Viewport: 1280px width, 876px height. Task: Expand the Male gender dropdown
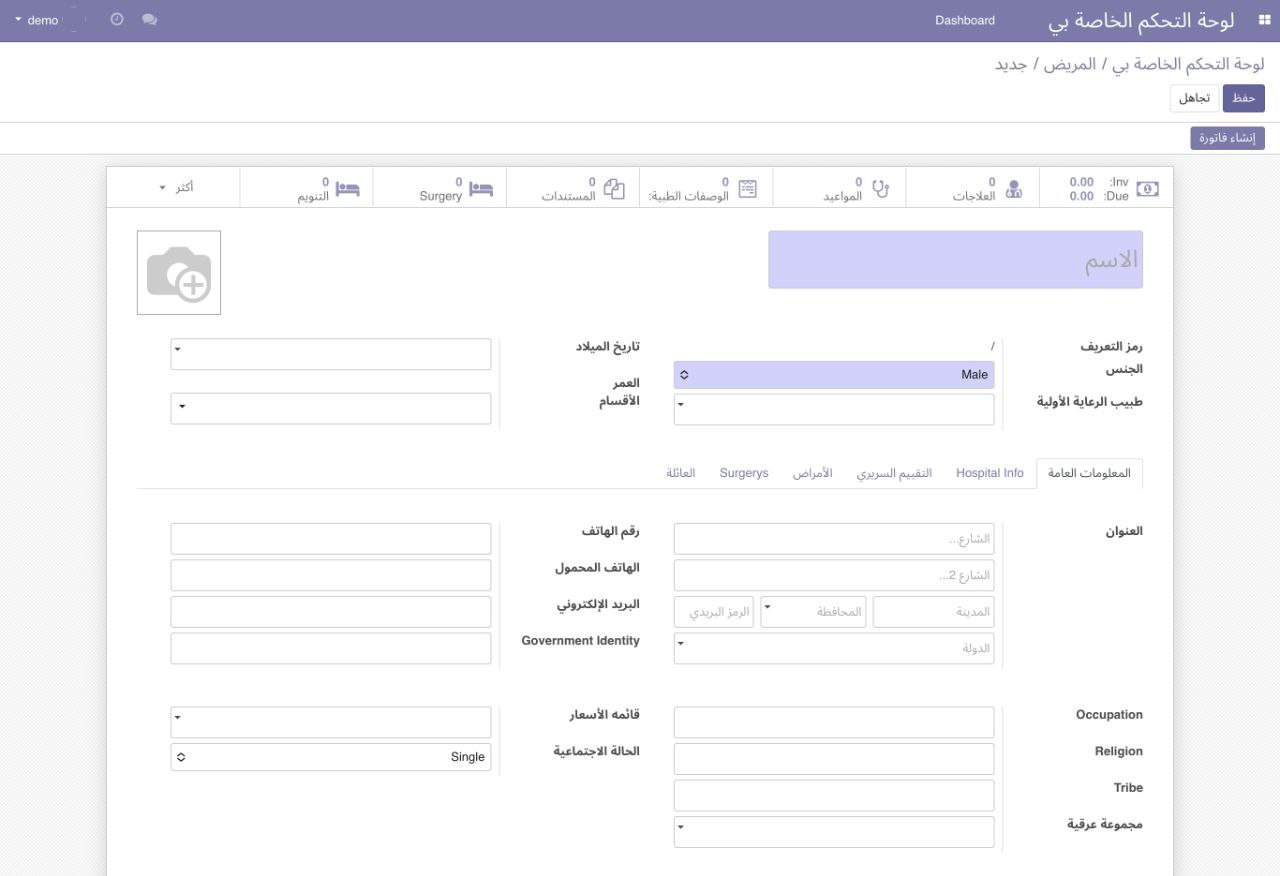point(833,375)
